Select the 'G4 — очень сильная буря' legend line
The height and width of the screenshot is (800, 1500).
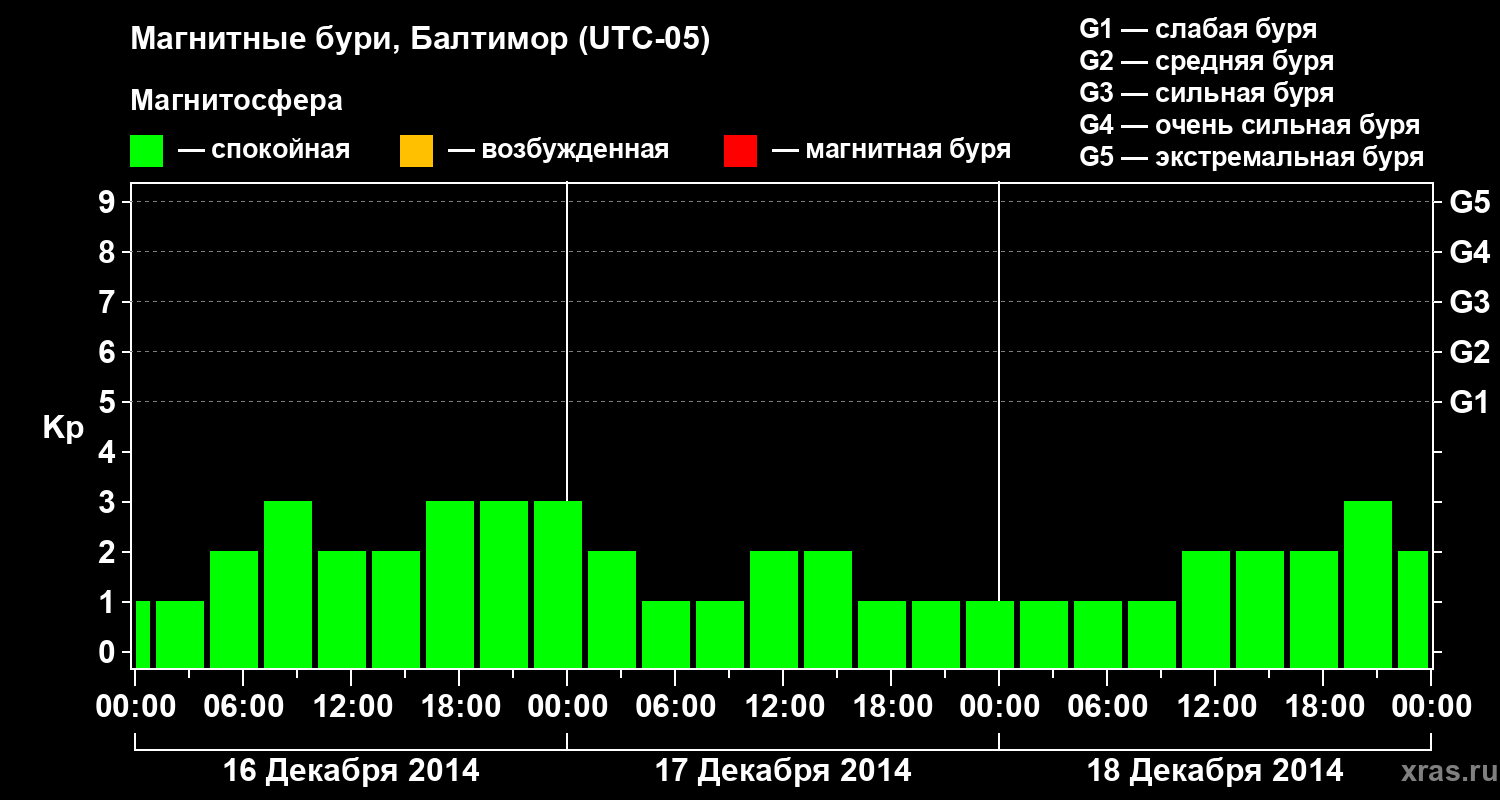pyautogui.click(x=1250, y=125)
